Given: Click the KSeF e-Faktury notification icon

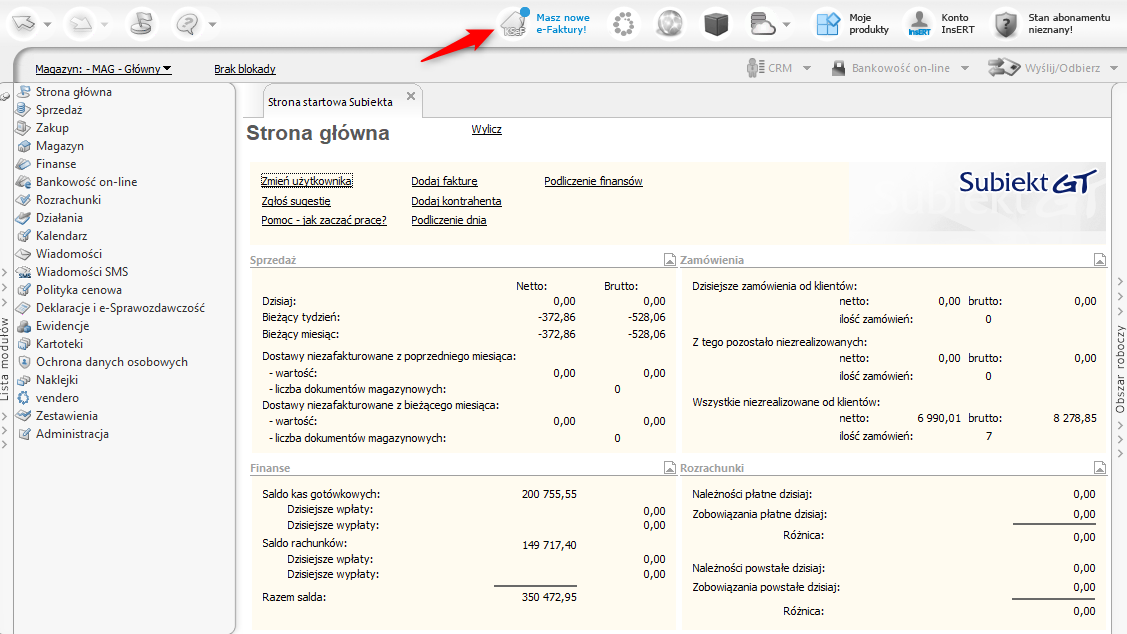Looking at the screenshot, I should (x=515, y=23).
